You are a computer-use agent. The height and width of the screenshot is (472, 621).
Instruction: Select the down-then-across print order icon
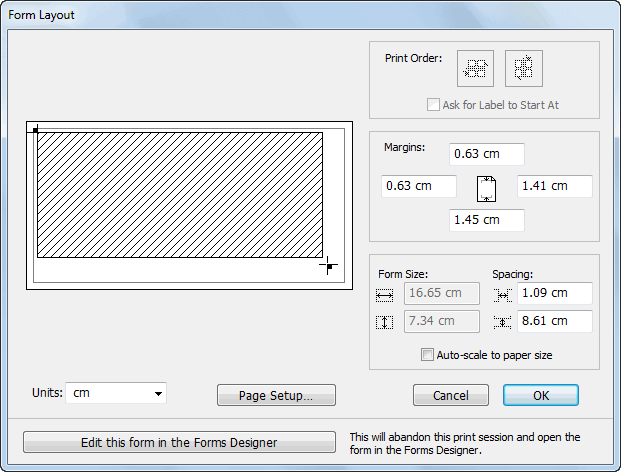tap(524, 69)
